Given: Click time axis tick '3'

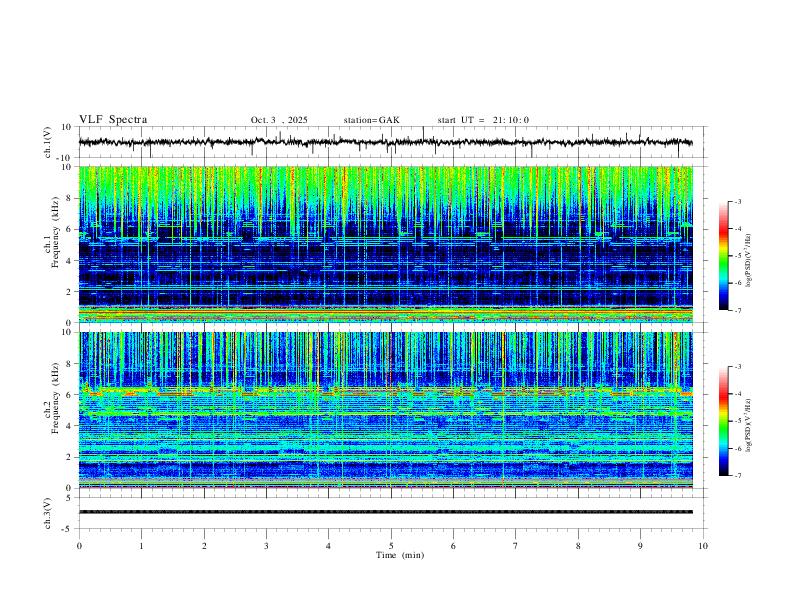Looking at the screenshot, I should [x=266, y=546].
